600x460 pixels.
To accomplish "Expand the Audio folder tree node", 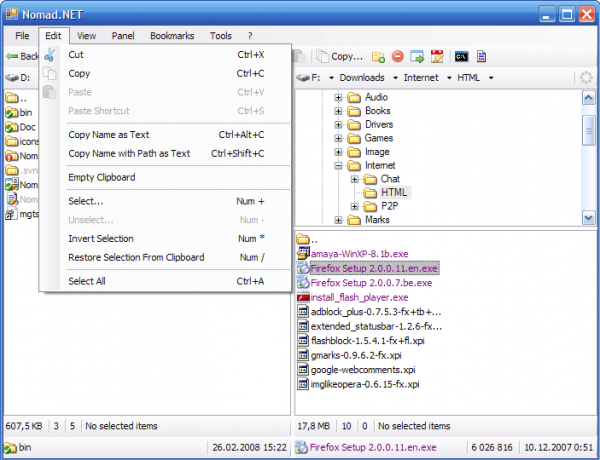I will click(x=339, y=97).
